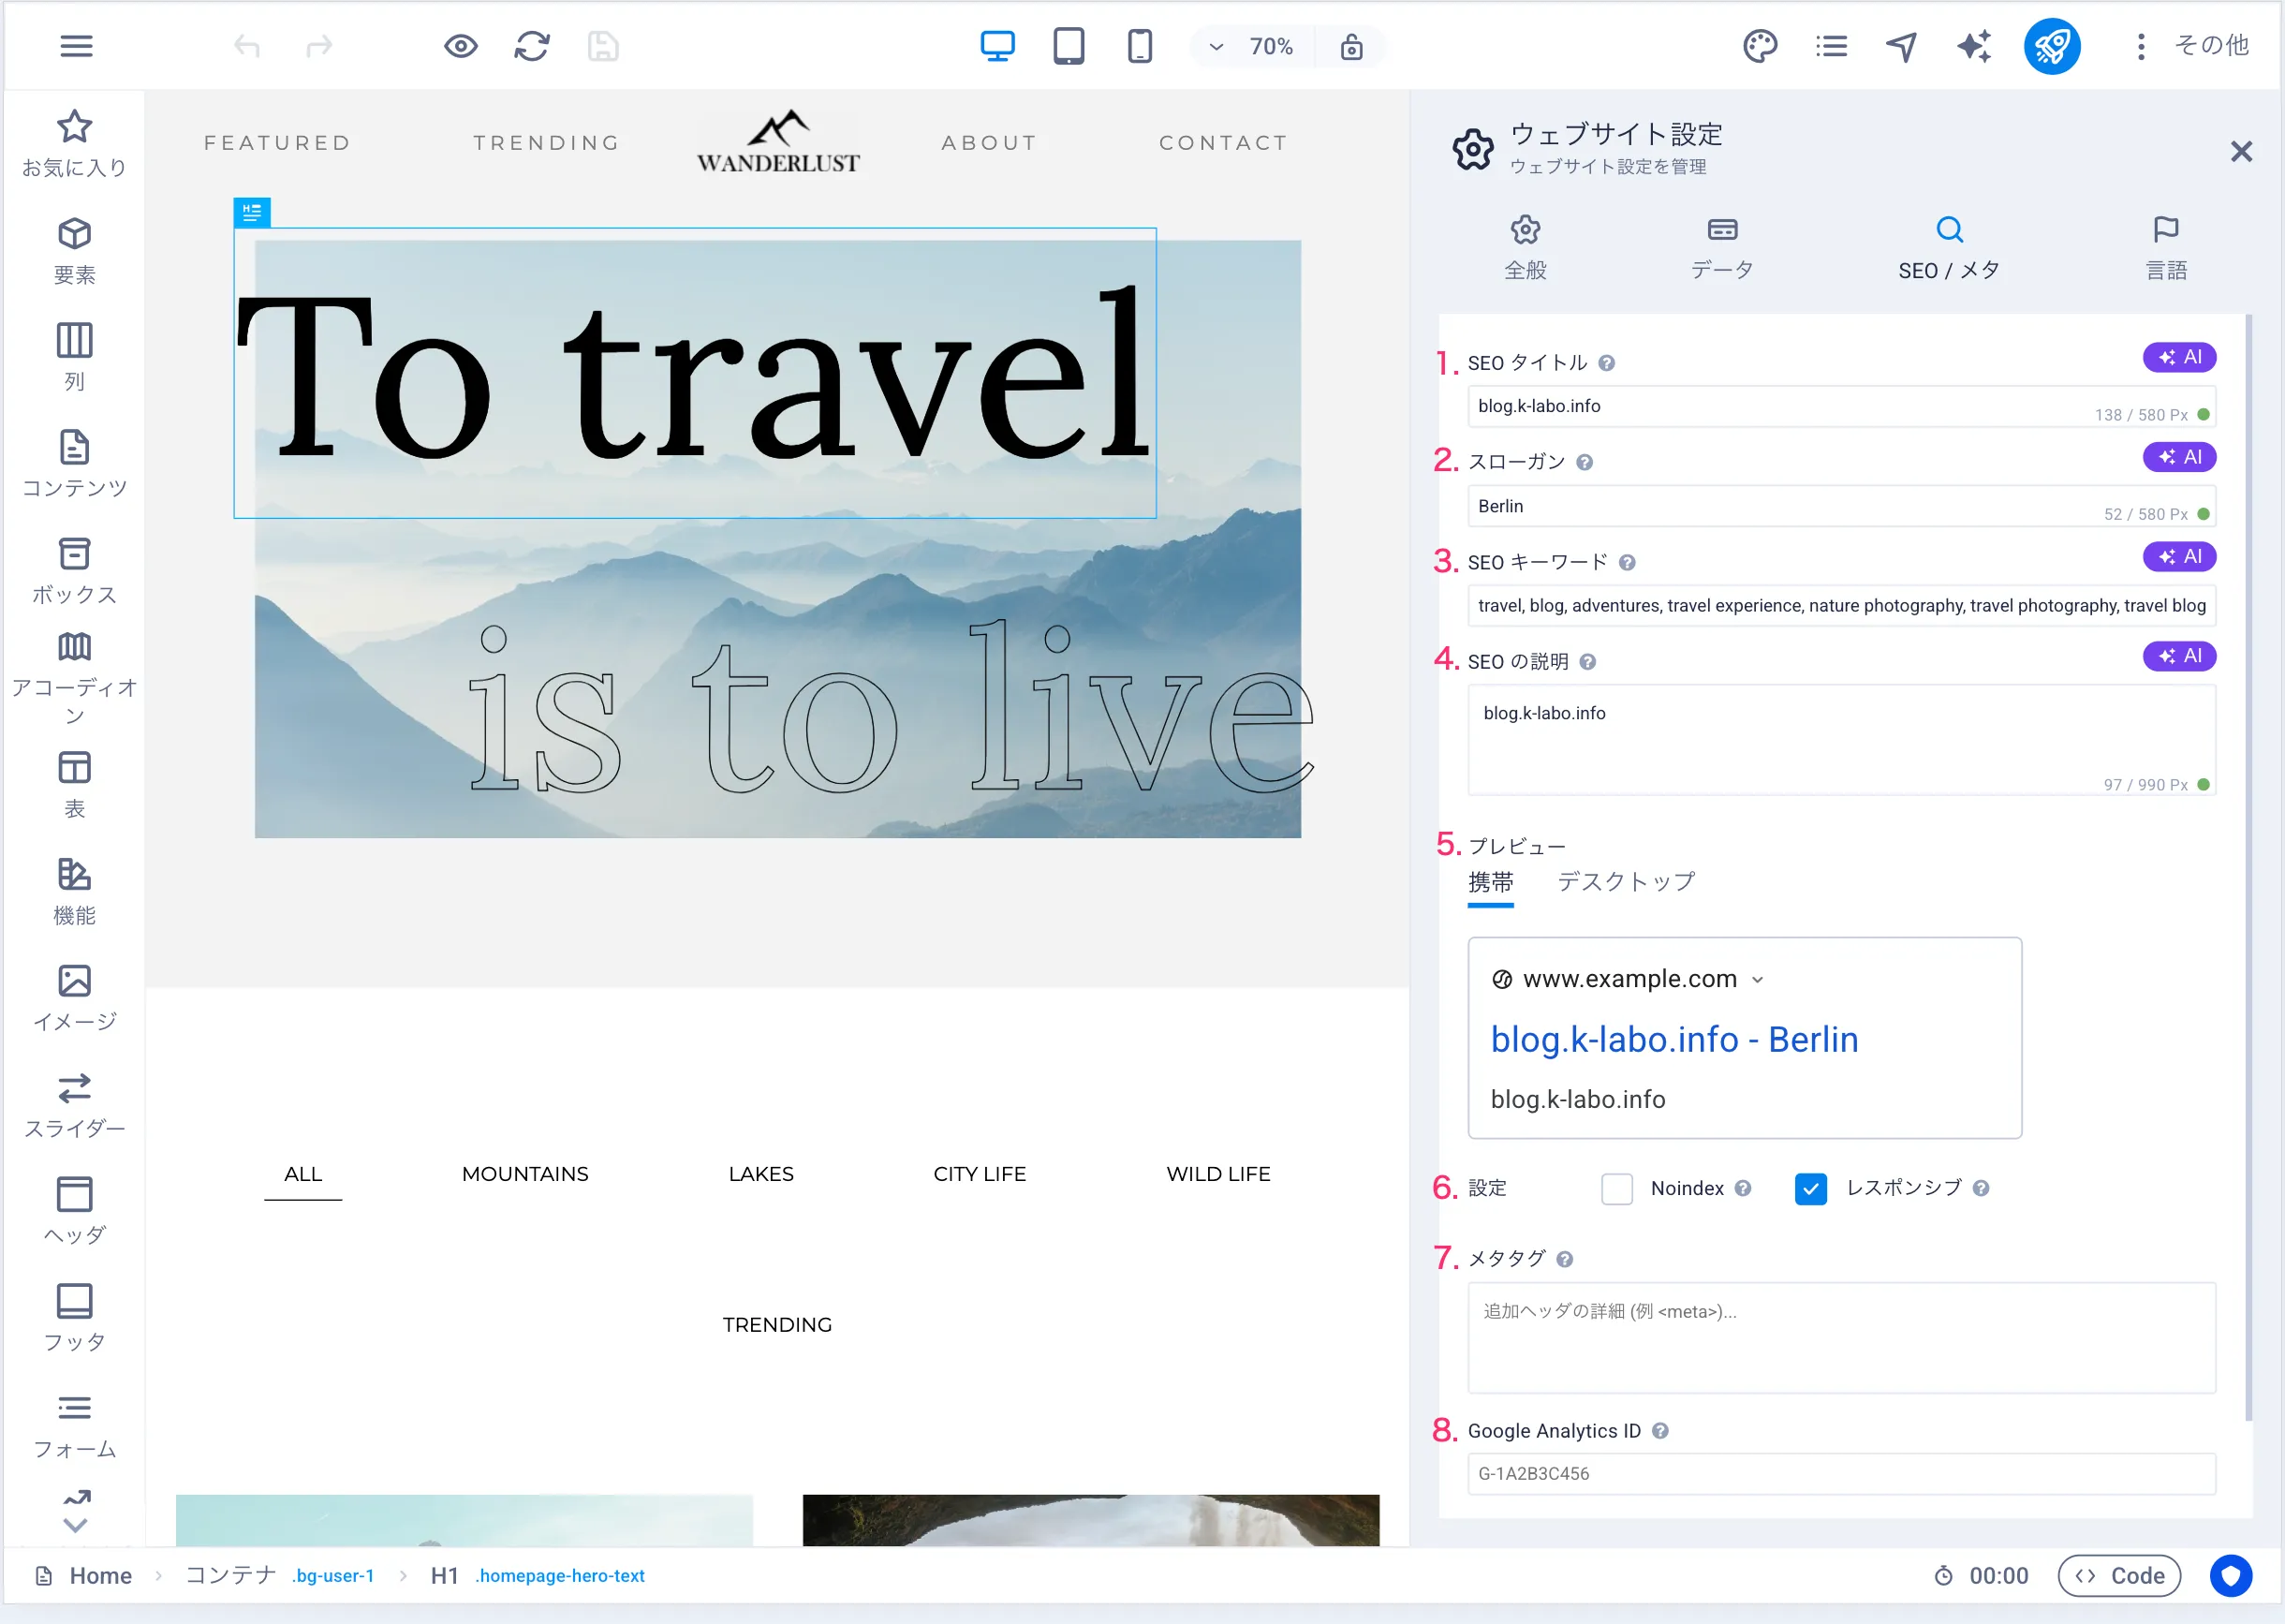Open フッタ footer in sidebar
Screen dimensions: 2285x1624
[x=75, y=1319]
